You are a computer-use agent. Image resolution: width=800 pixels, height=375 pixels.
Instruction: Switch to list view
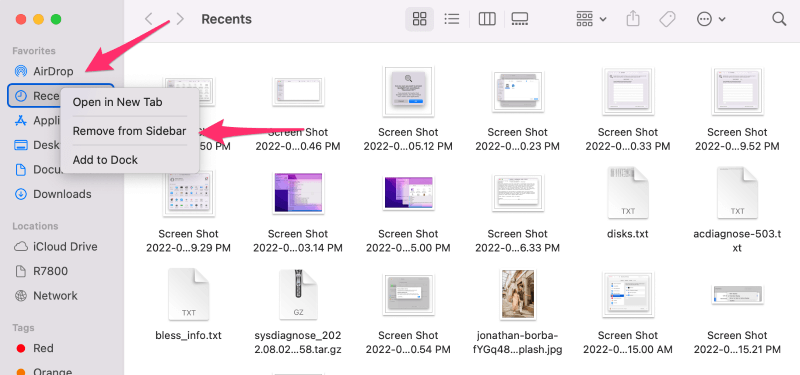pyautogui.click(x=452, y=19)
